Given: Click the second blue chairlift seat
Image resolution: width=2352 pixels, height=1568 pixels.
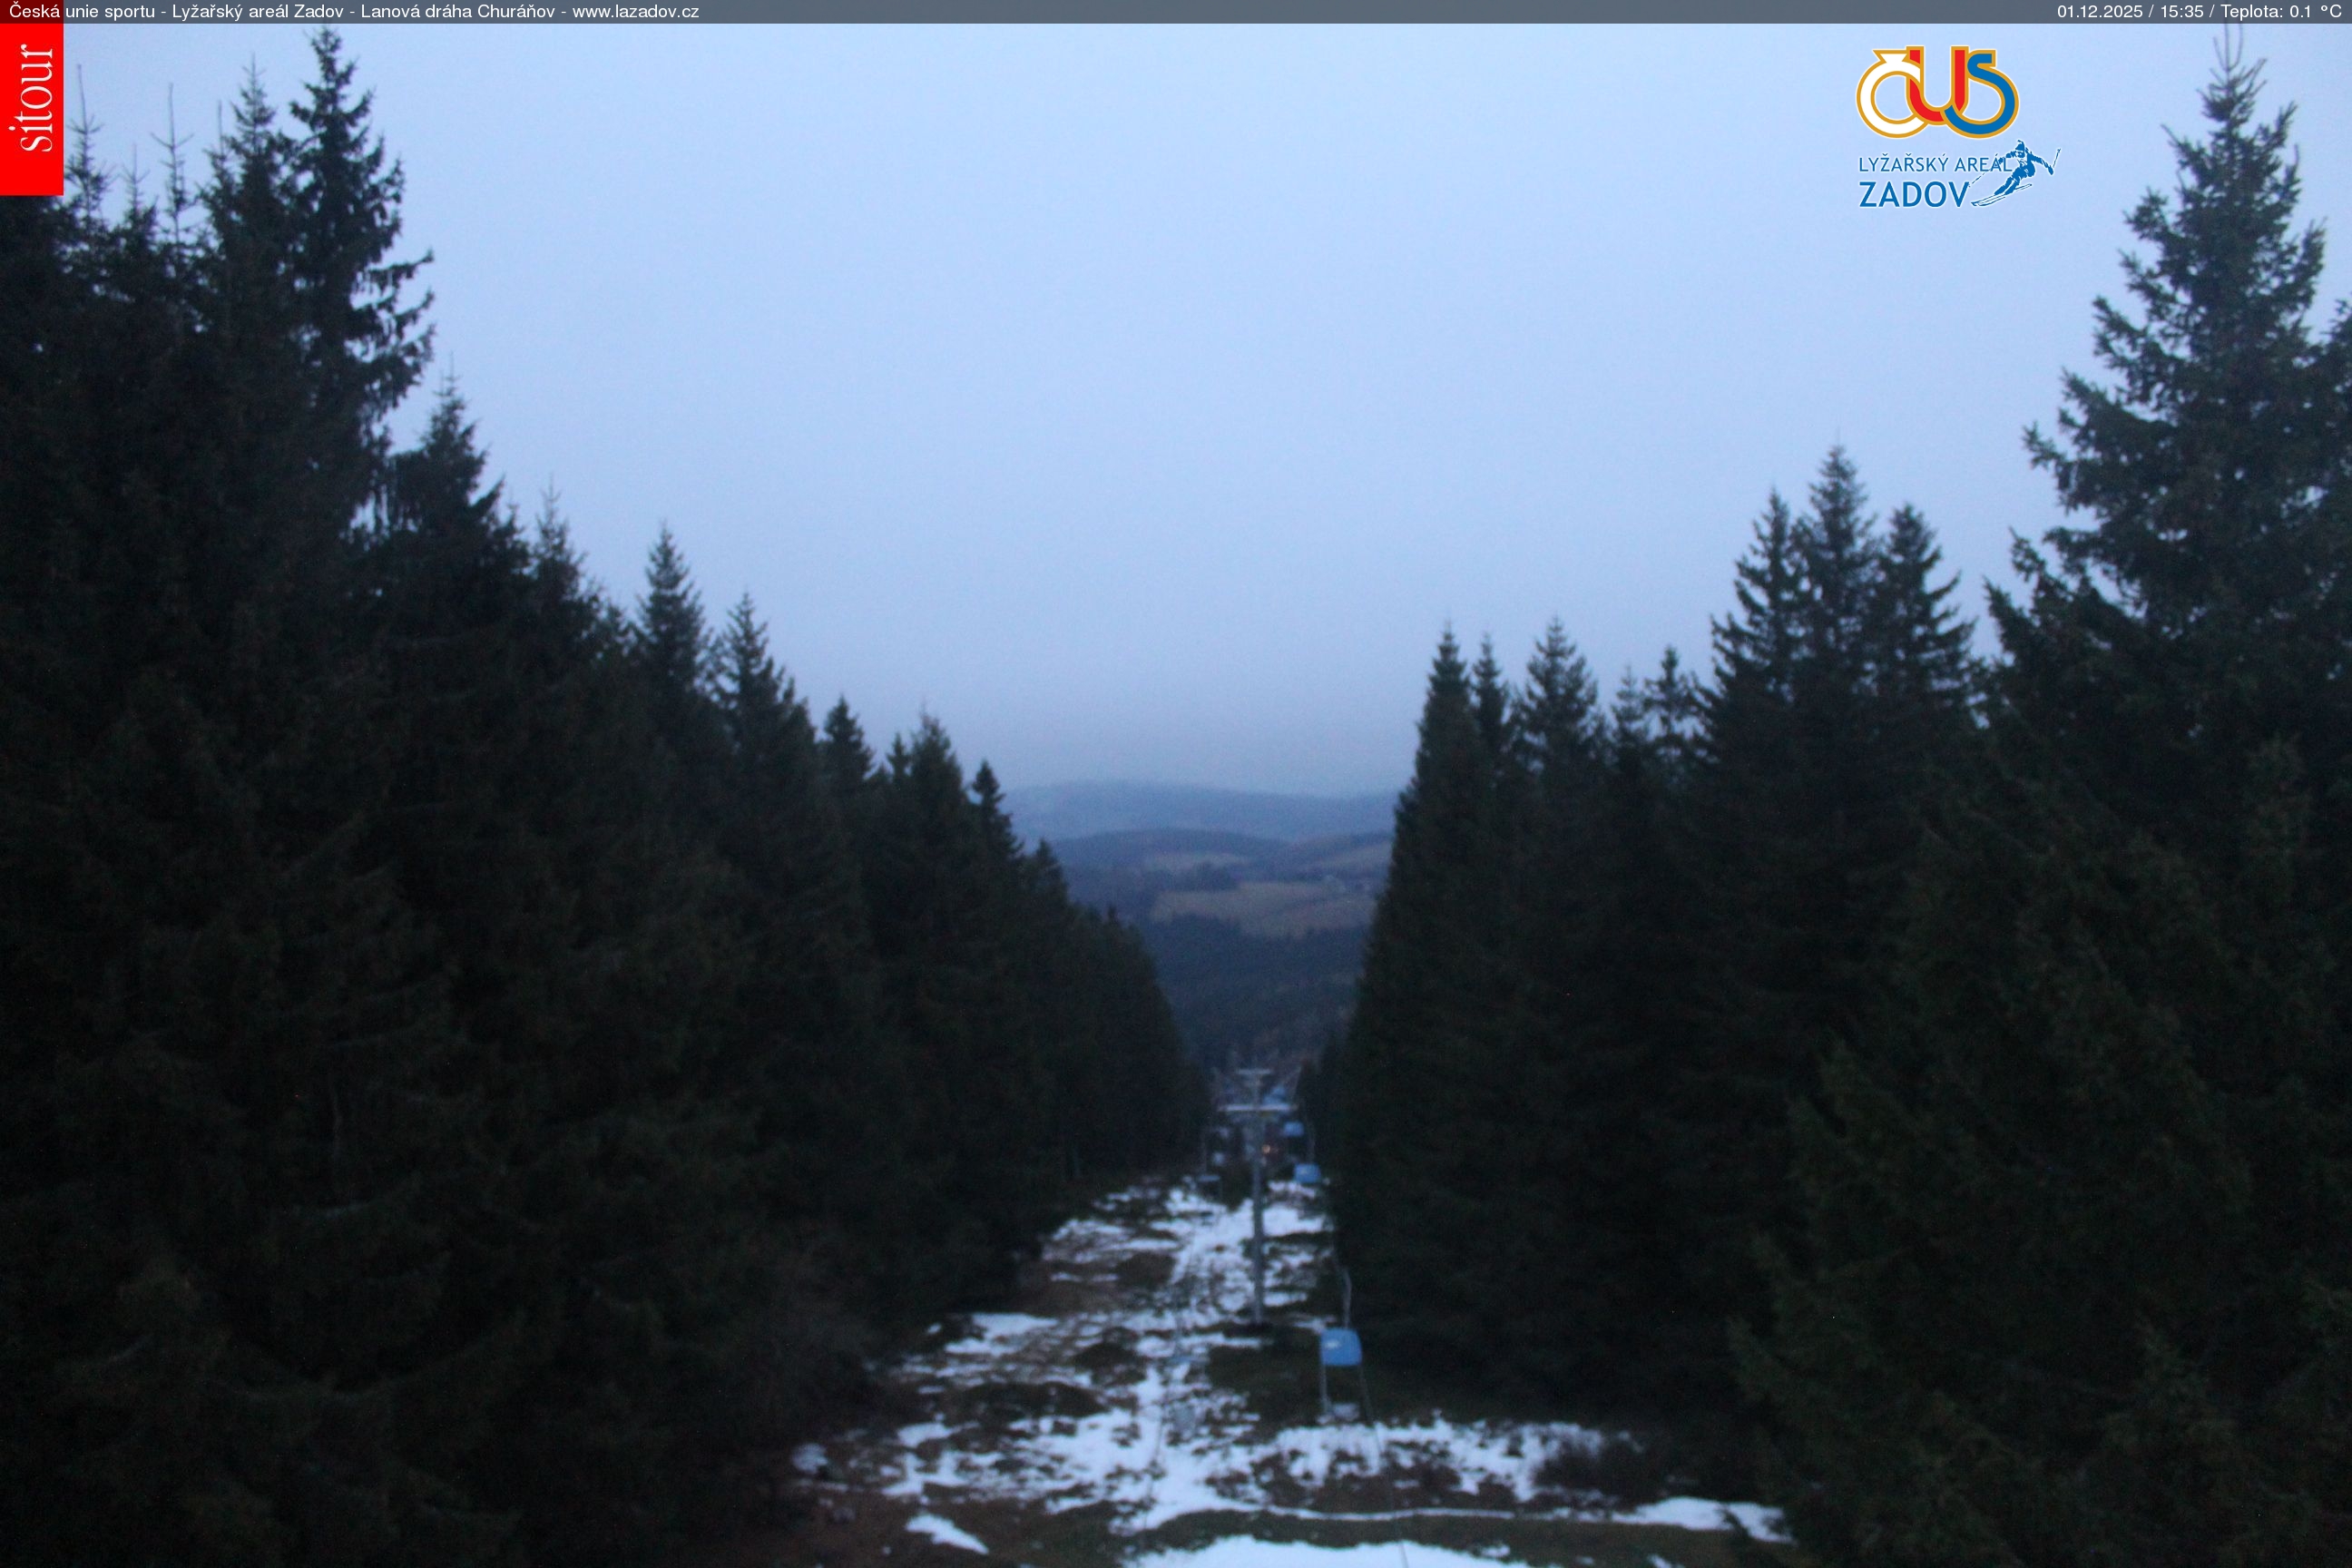Looking at the screenshot, I should [1306, 1173].
